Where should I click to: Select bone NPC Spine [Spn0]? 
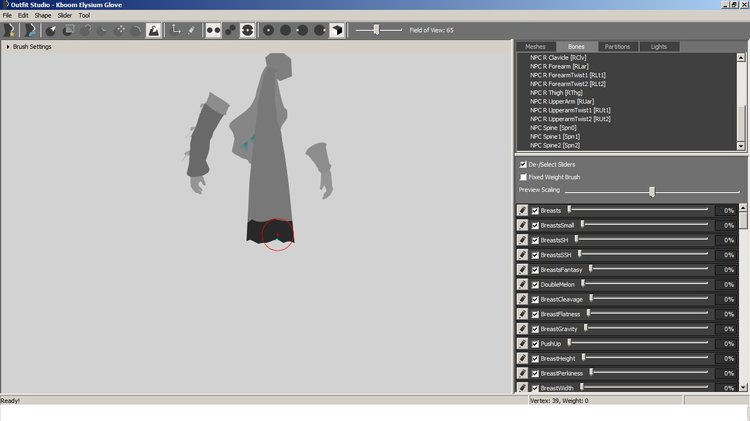(x=553, y=128)
